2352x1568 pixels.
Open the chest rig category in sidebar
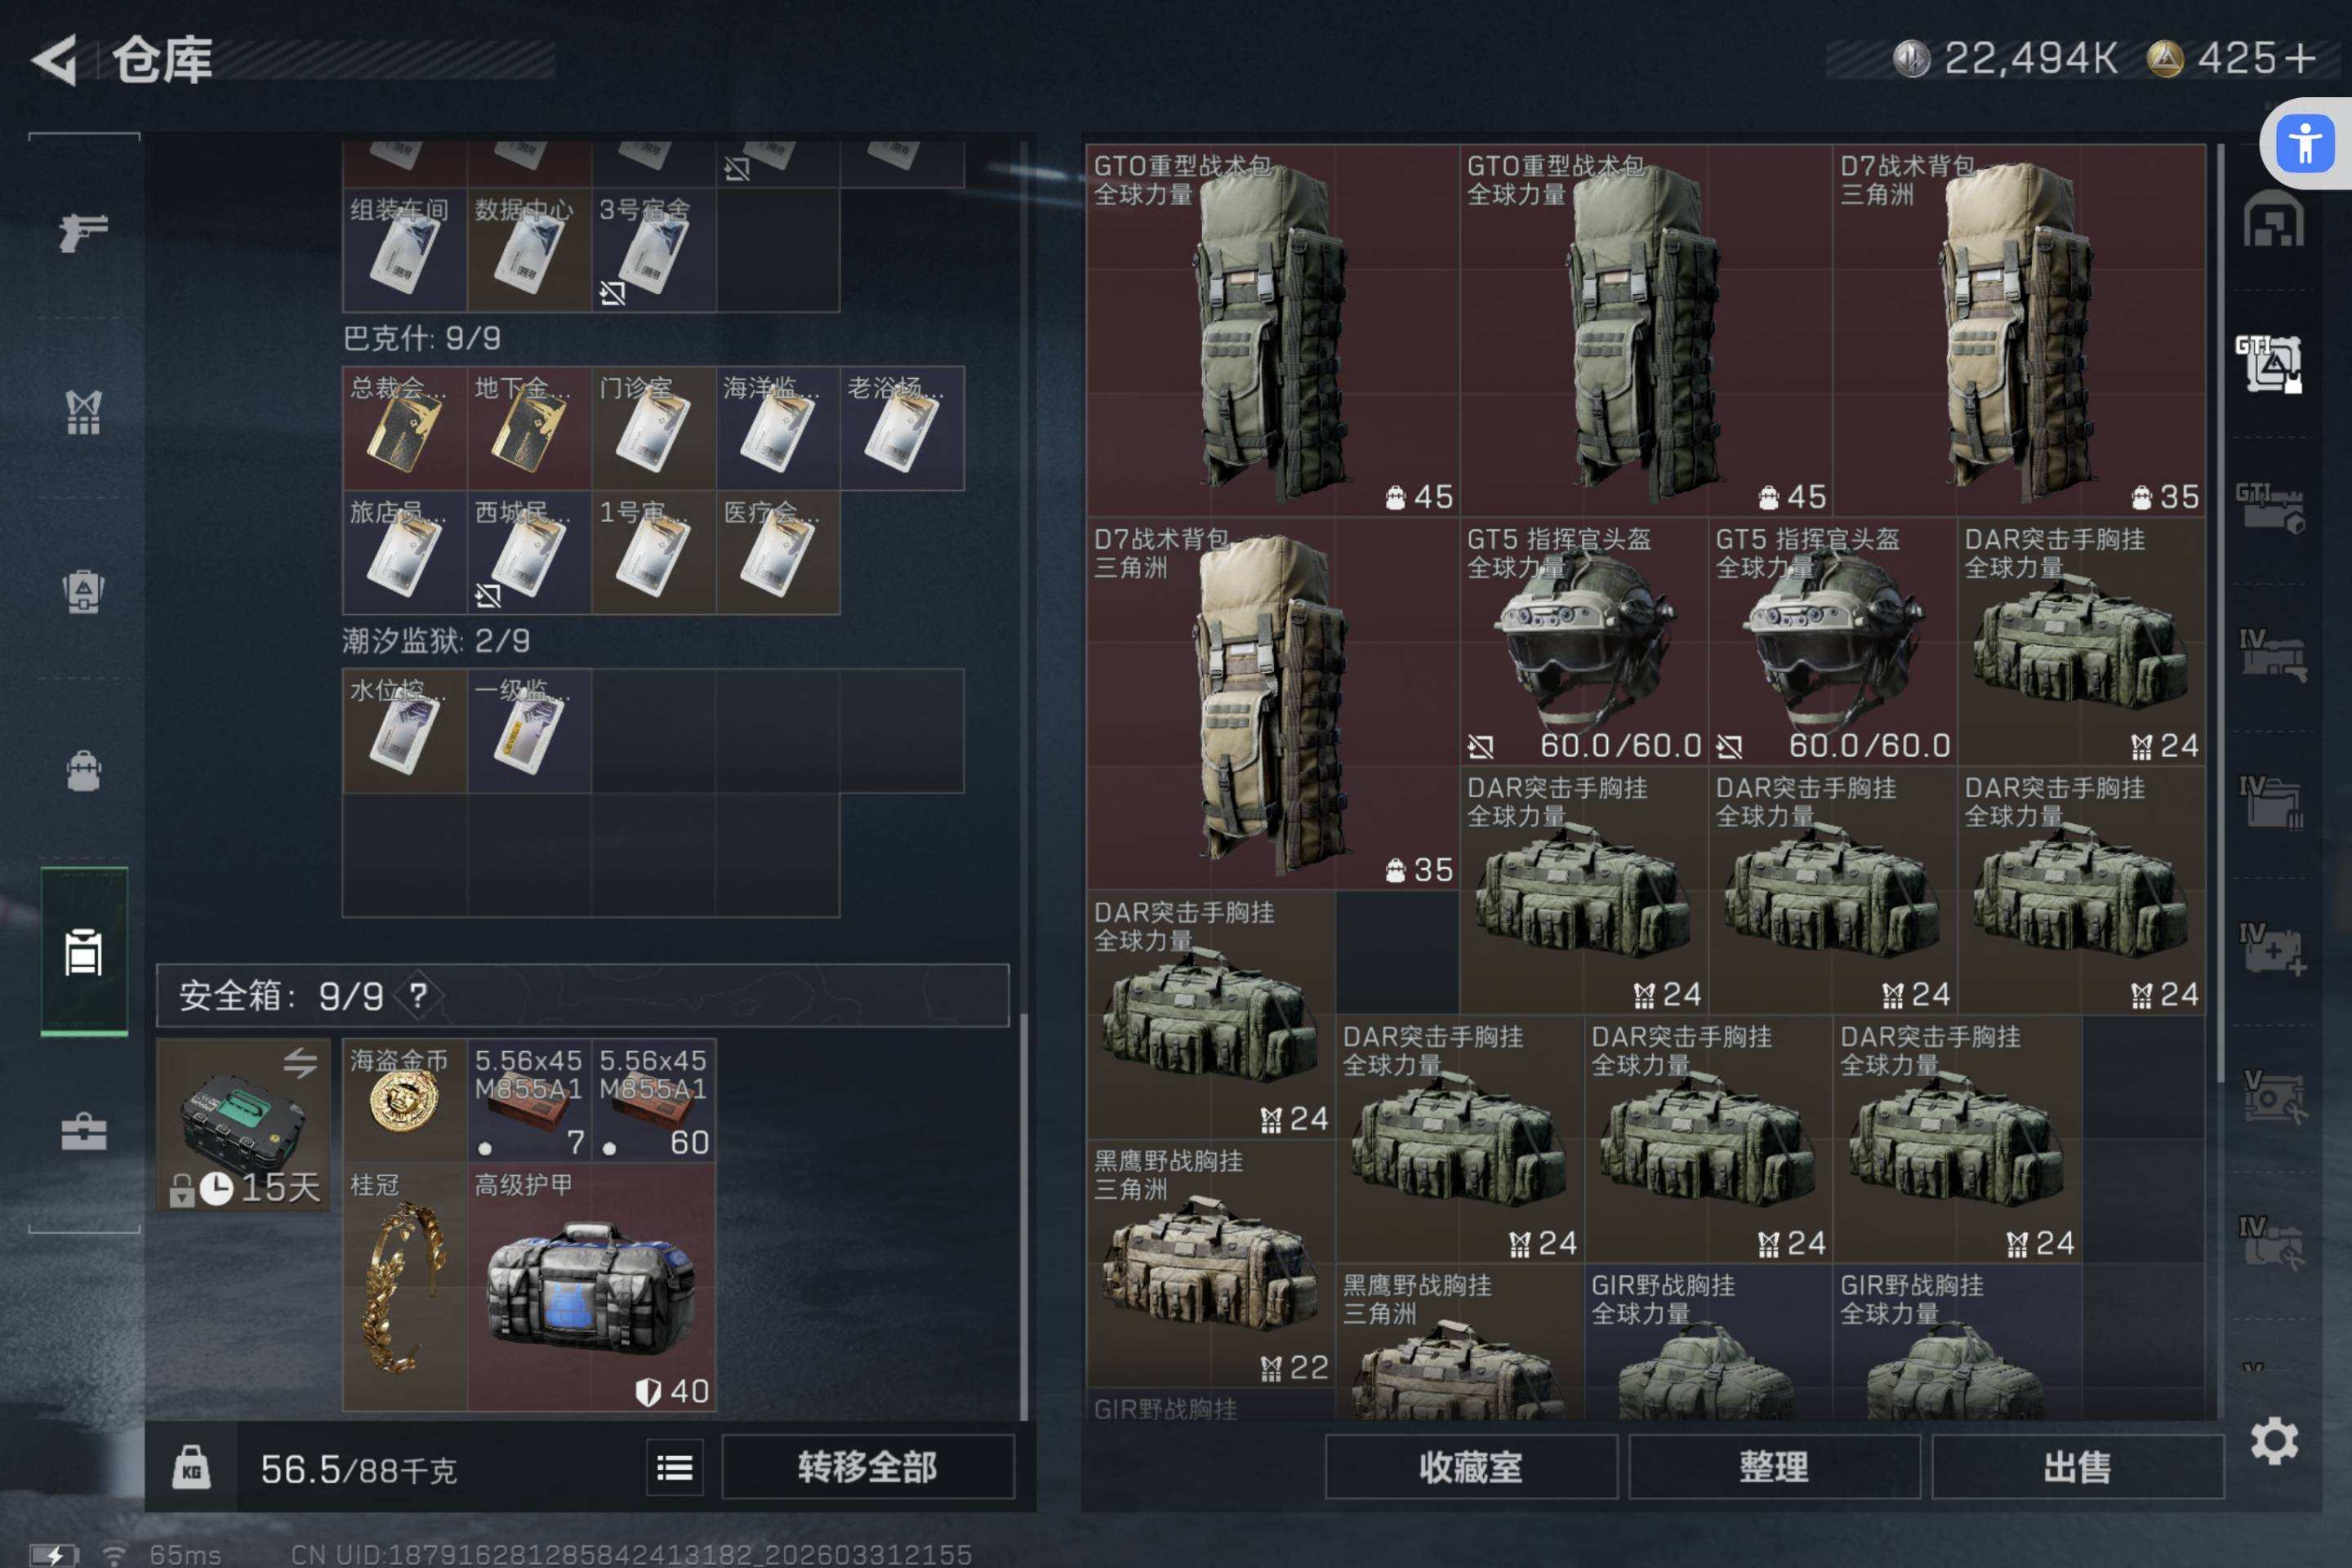84,412
